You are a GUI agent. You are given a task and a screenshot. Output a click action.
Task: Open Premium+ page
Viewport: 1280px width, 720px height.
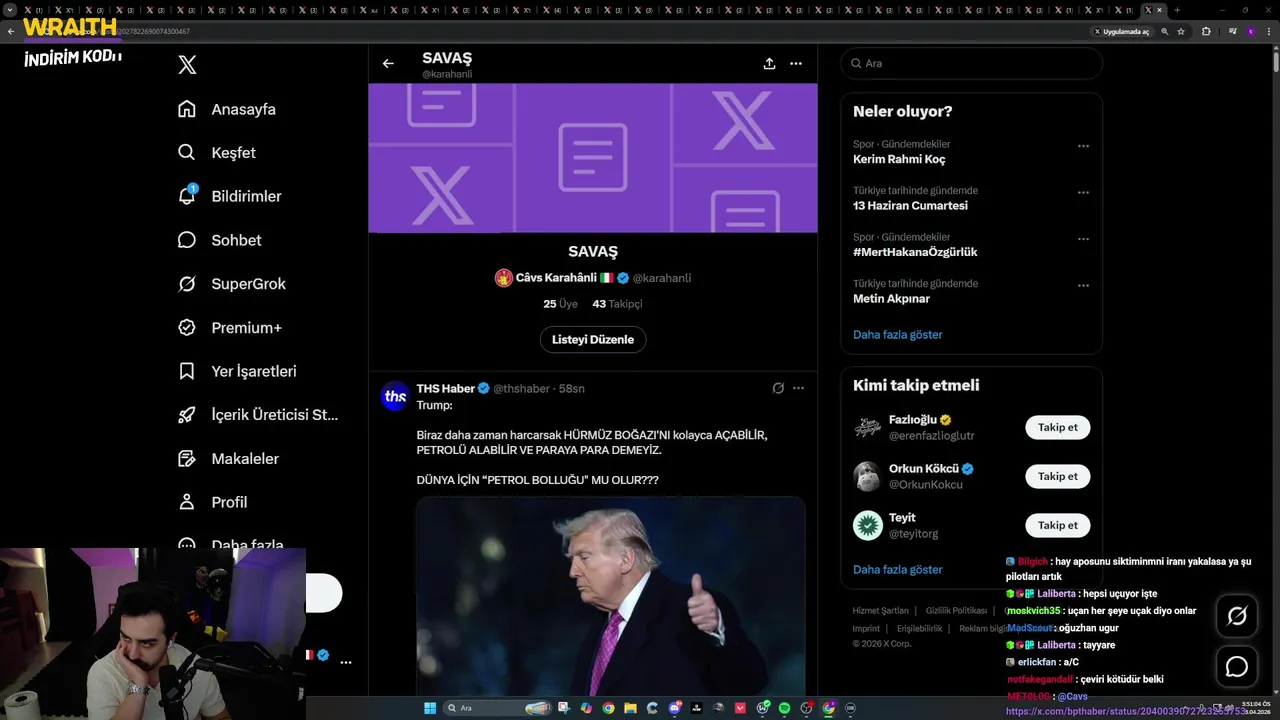230,327
